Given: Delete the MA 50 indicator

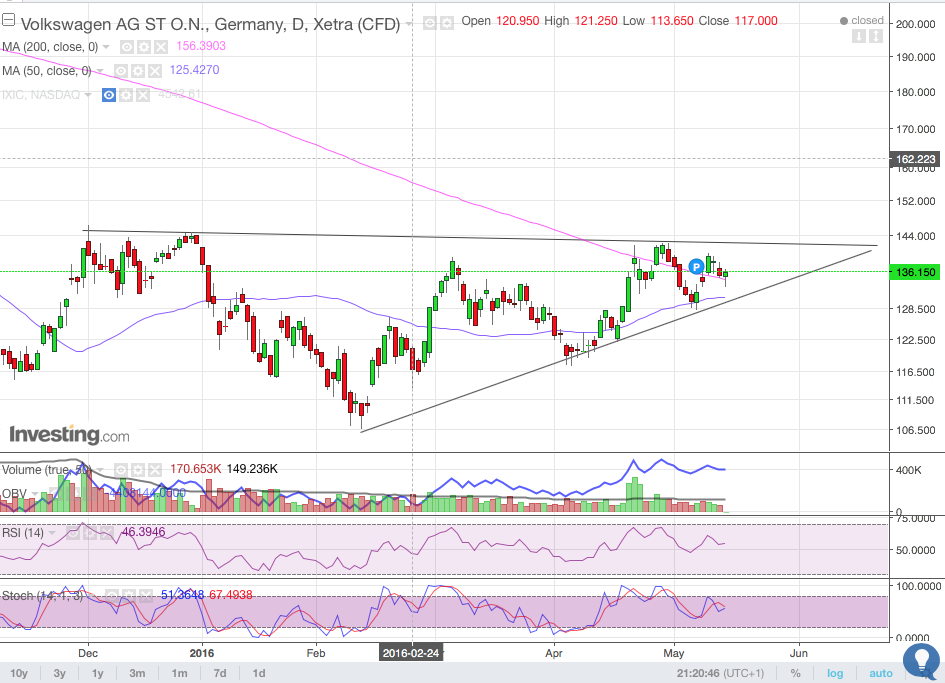Looking at the screenshot, I should tap(155, 71).
